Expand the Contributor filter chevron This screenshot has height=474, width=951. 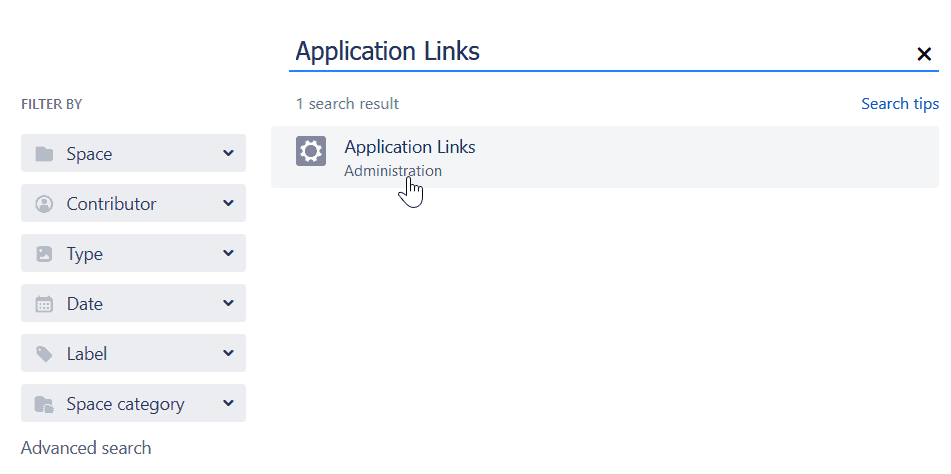[x=228, y=204]
